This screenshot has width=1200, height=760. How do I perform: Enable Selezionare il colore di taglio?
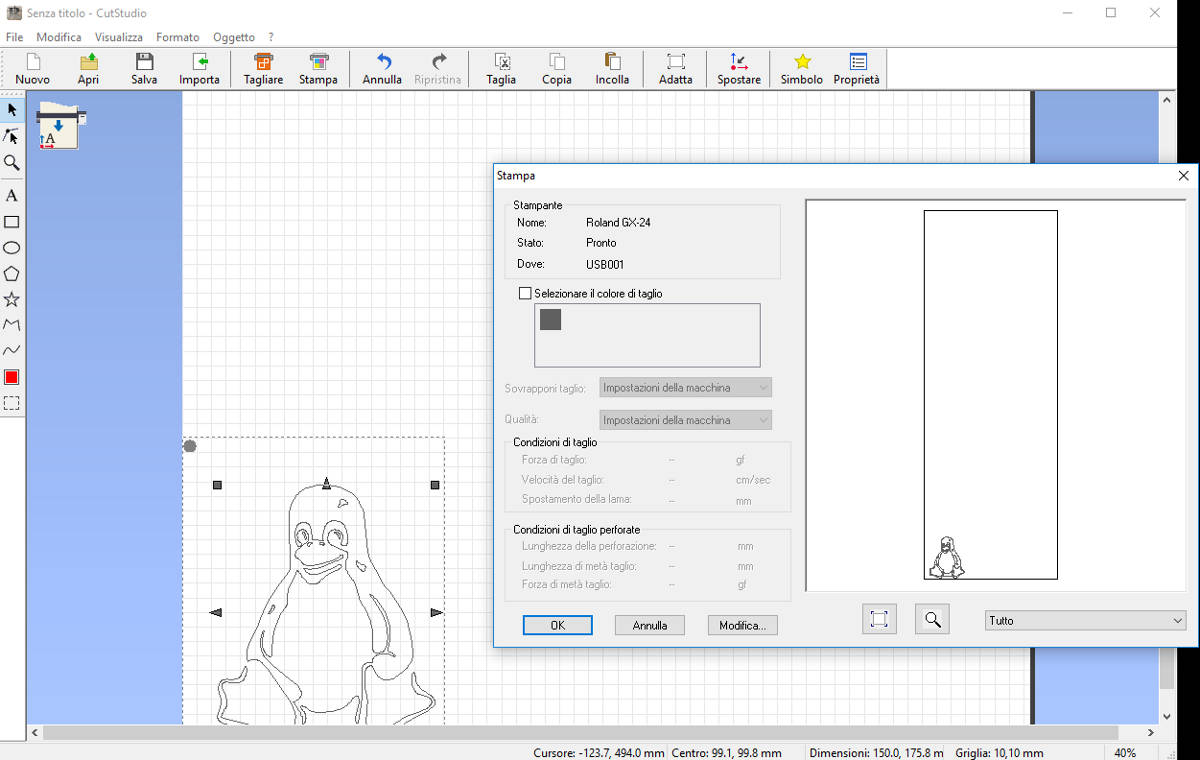coord(525,294)
